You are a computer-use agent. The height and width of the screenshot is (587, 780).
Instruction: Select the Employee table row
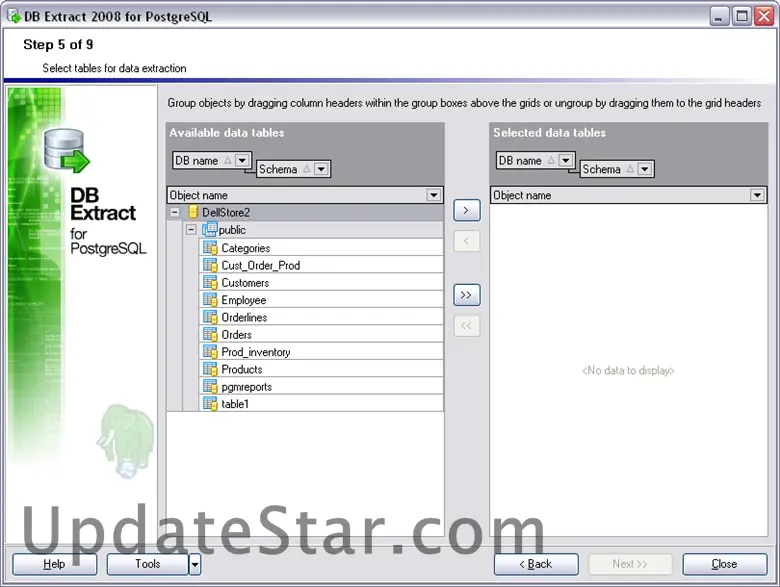(321, 300)
